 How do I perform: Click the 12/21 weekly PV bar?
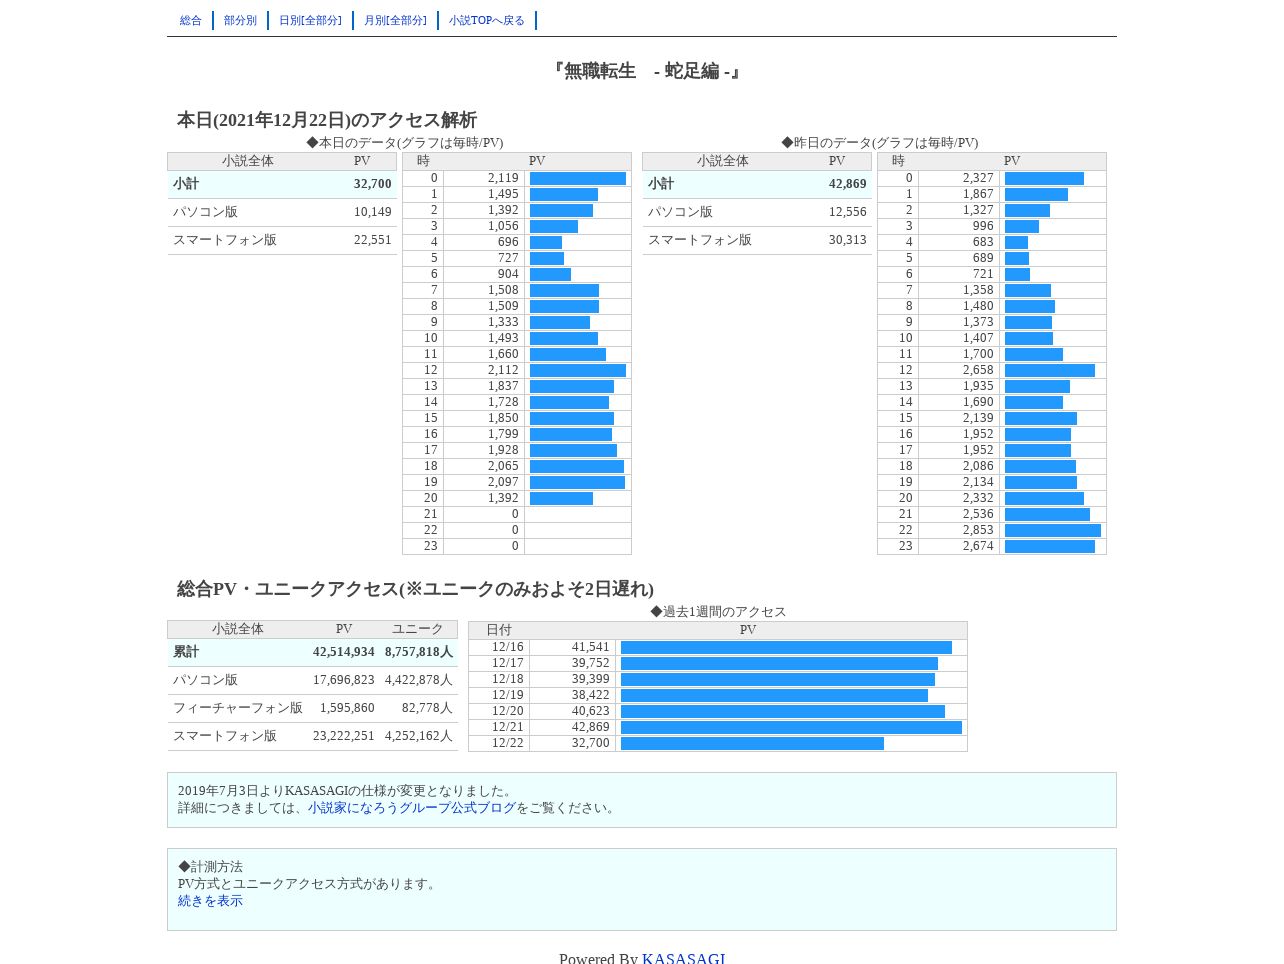pos(791,727)
